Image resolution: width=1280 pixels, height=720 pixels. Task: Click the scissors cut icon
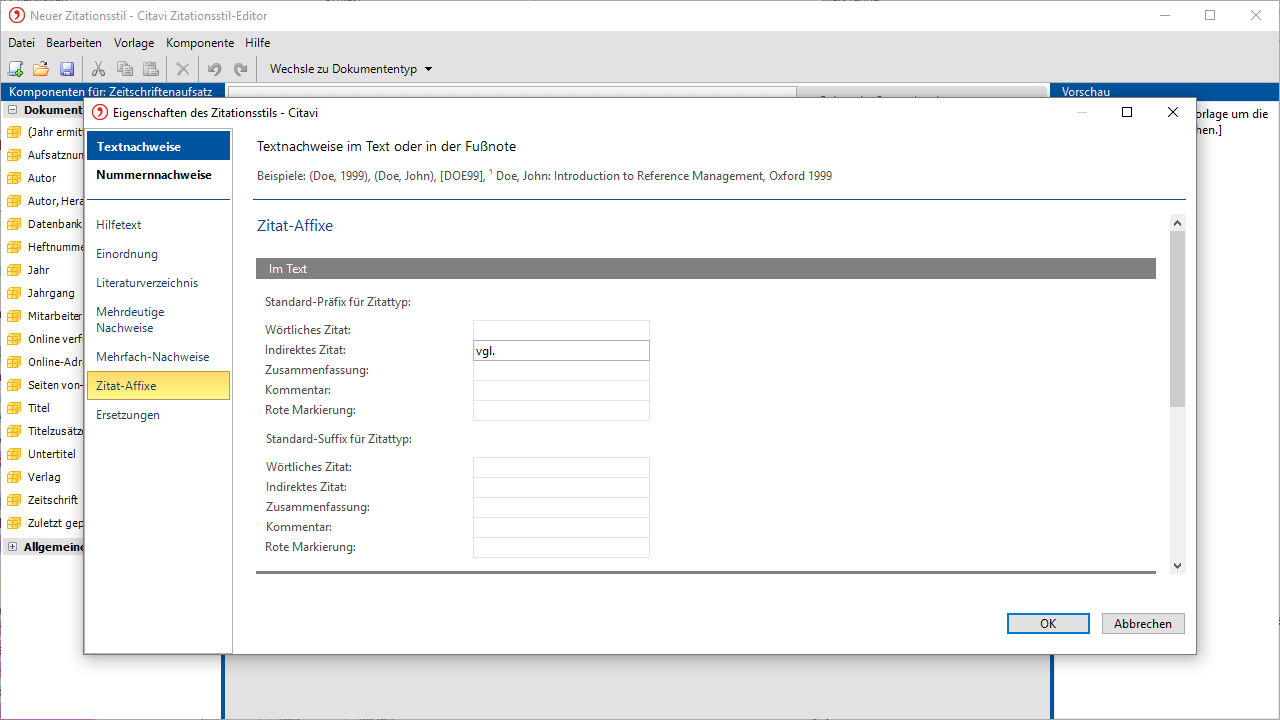click(98, 69)
